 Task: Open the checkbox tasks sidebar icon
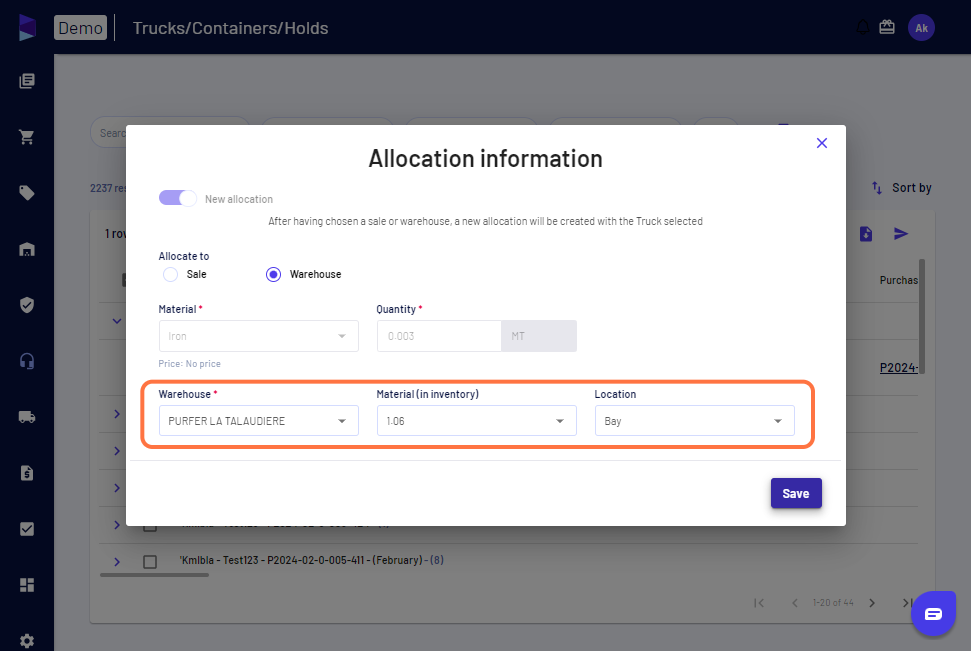(27, 529)
